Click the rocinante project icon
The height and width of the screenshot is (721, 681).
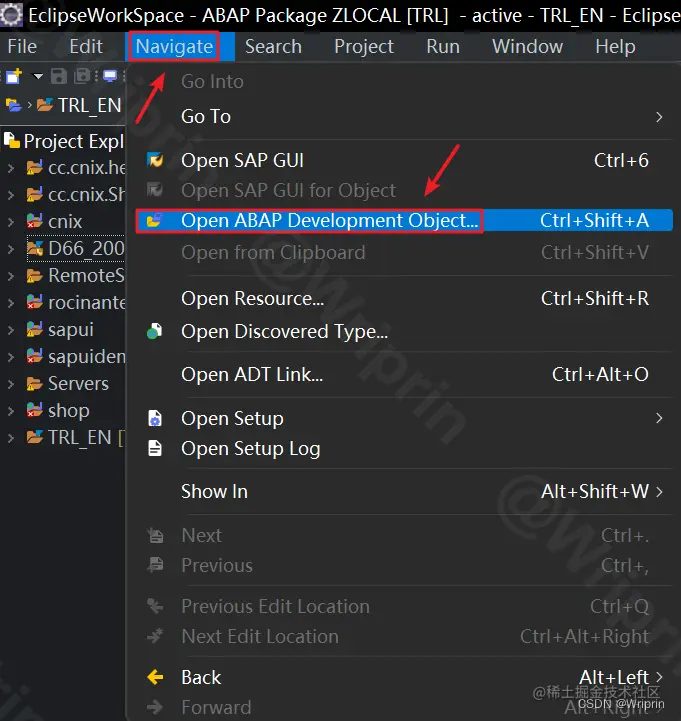34,303
